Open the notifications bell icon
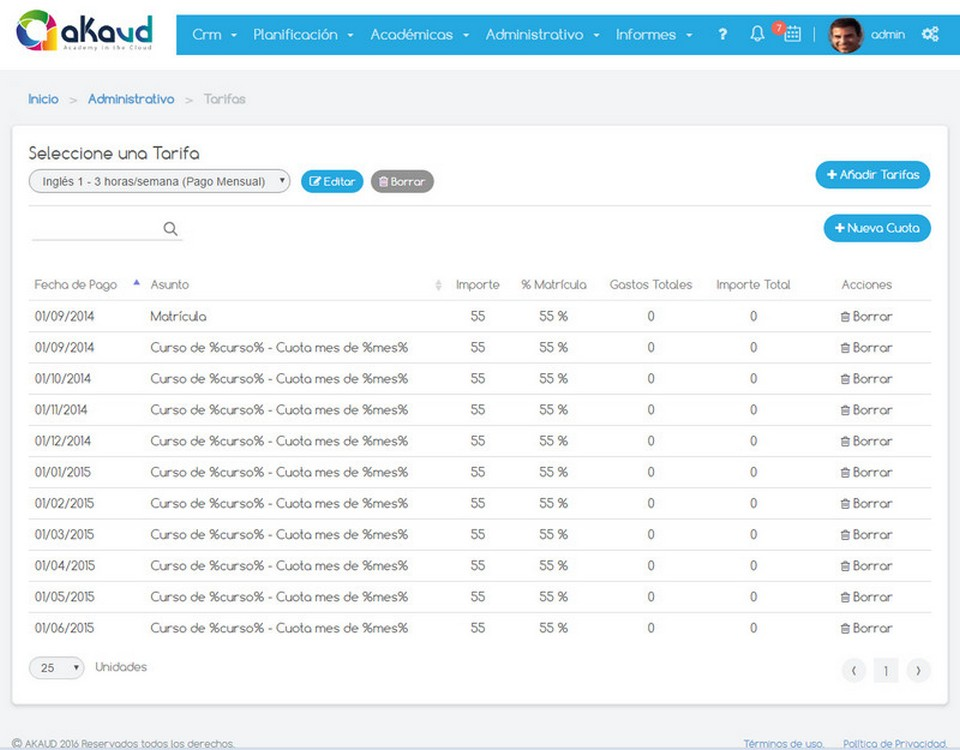This screenshot has width=960, height=750. coord(757,35)
